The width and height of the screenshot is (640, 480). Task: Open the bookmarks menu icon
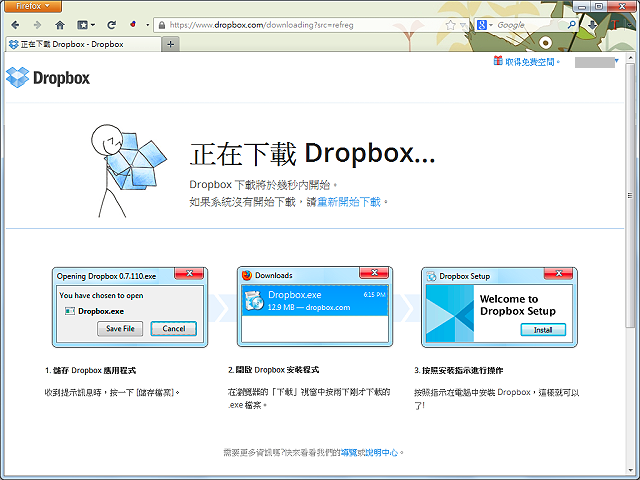click(x=86, y=25)
